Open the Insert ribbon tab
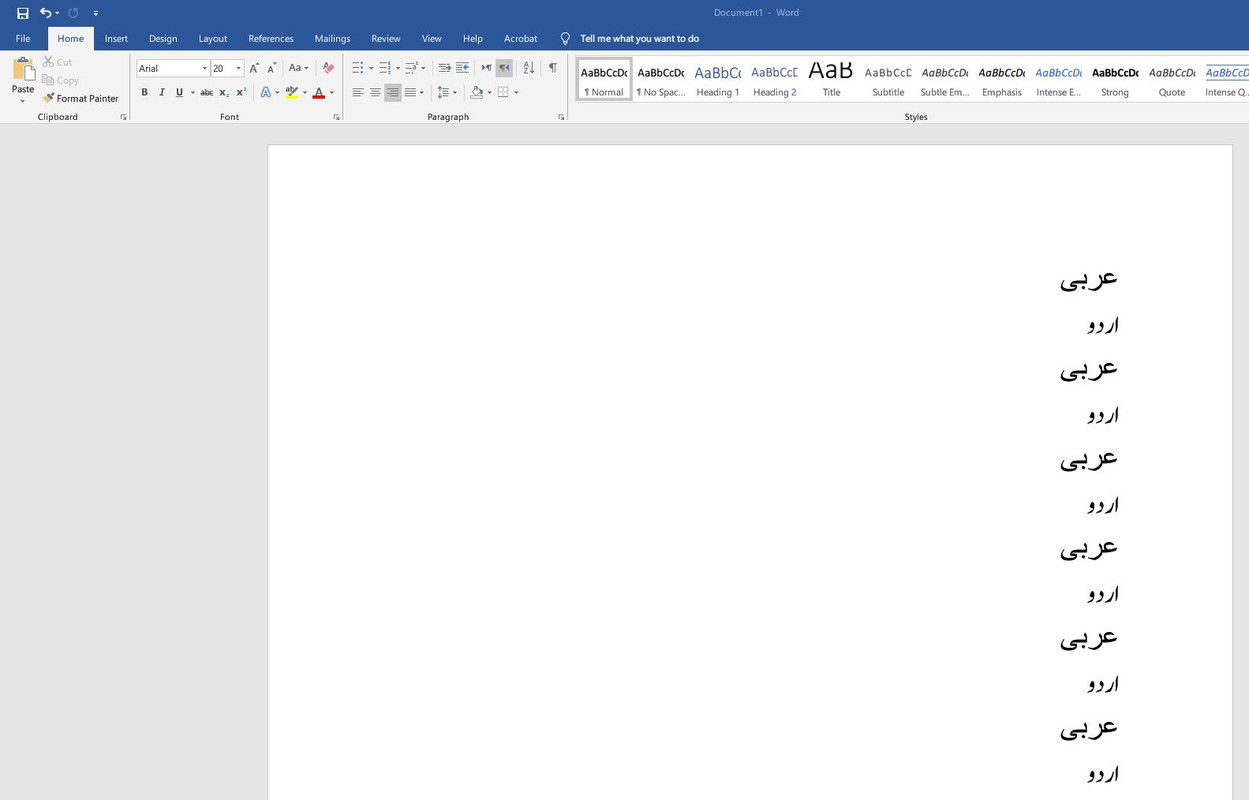 tap(116, 39)
